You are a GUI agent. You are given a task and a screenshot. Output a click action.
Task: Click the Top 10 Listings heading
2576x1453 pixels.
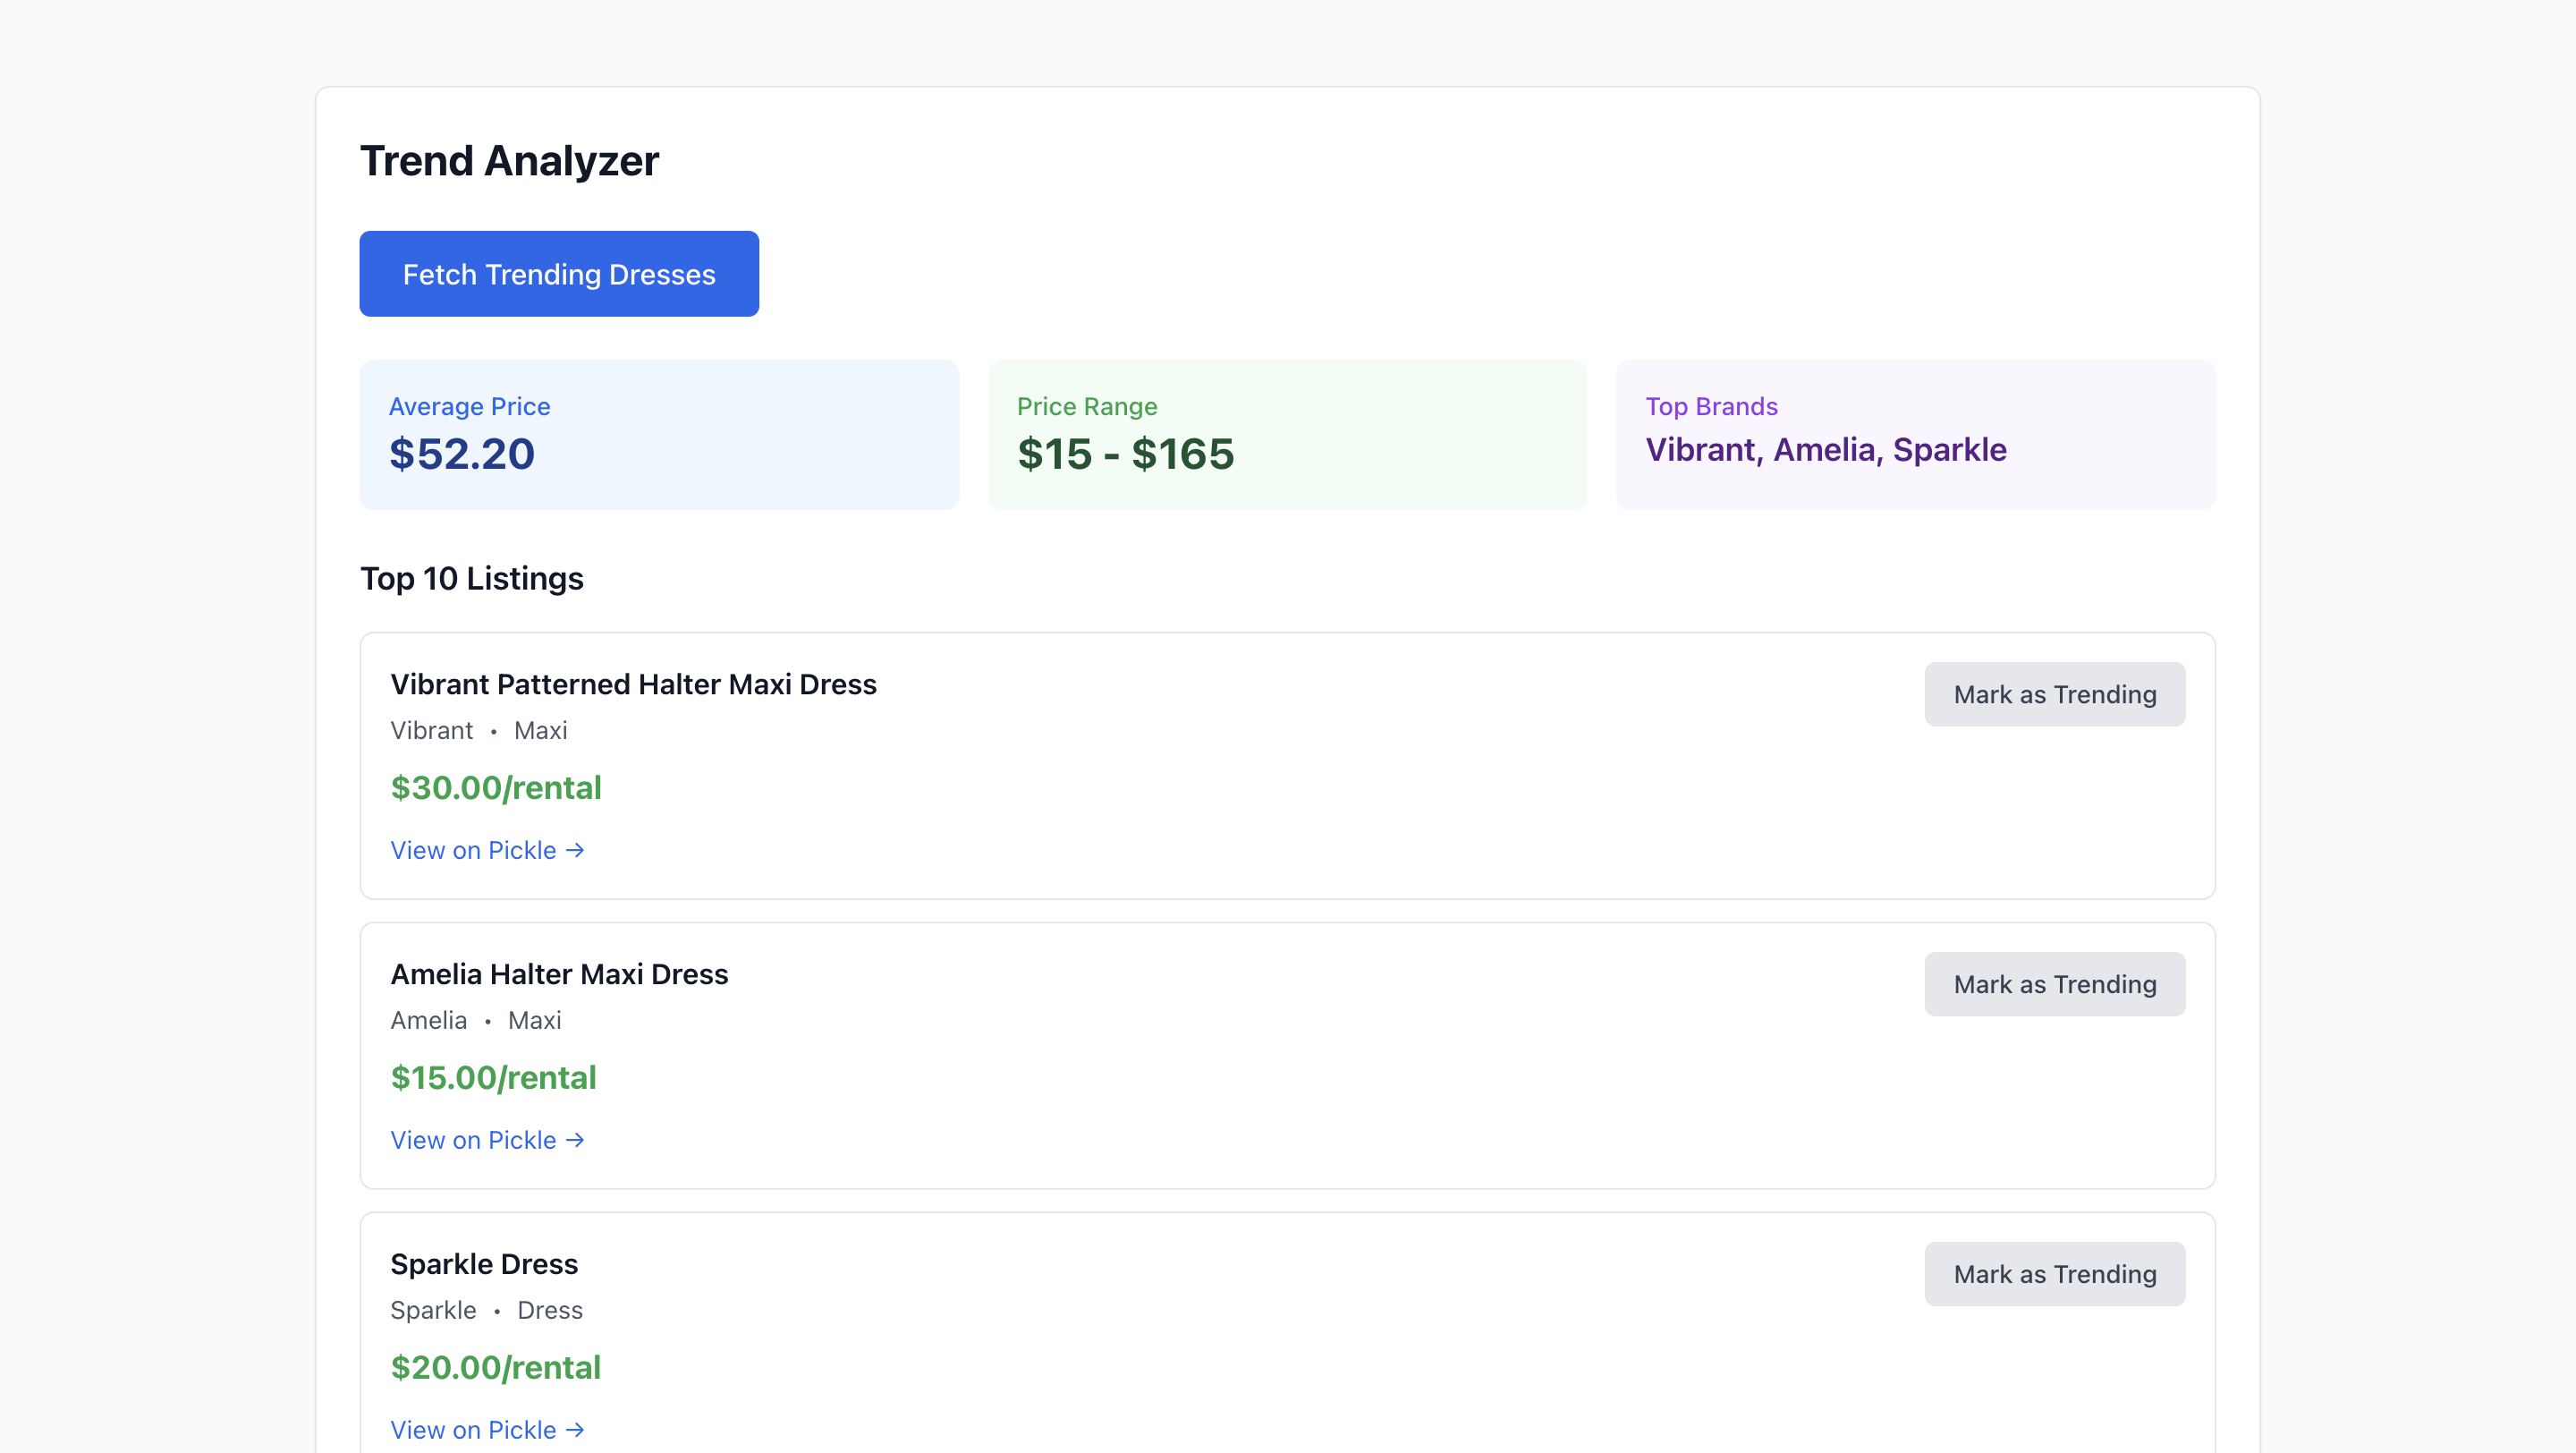point(471,578)
